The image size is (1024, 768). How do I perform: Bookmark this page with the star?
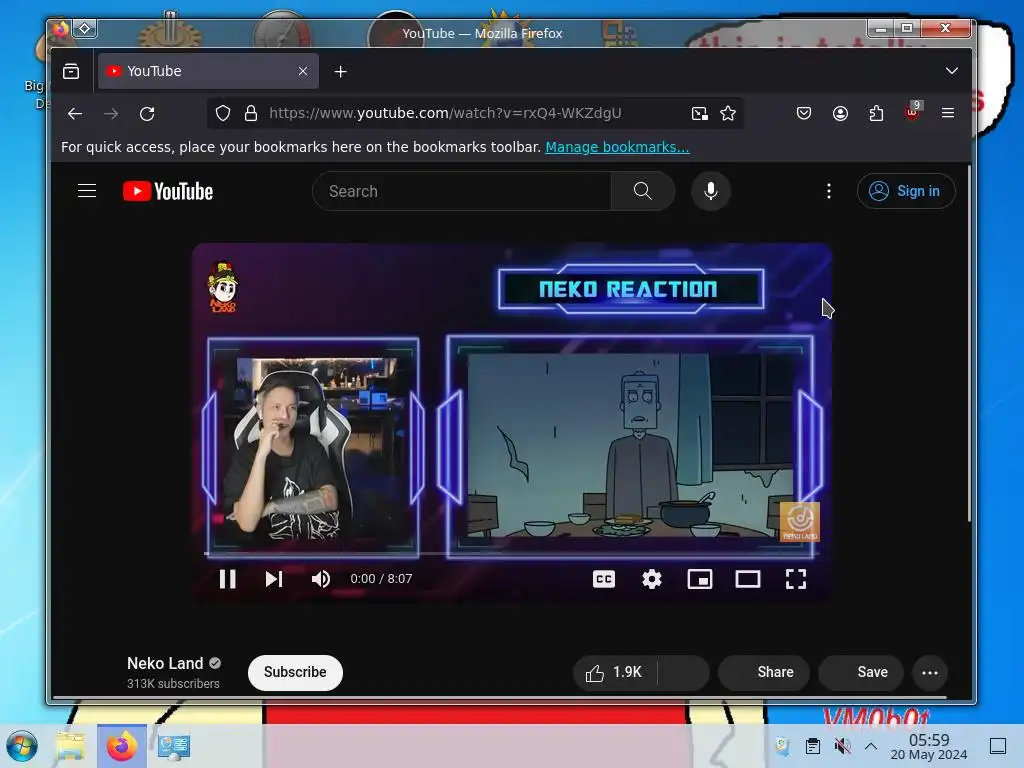pyautogui.click(x=728, y=114)
